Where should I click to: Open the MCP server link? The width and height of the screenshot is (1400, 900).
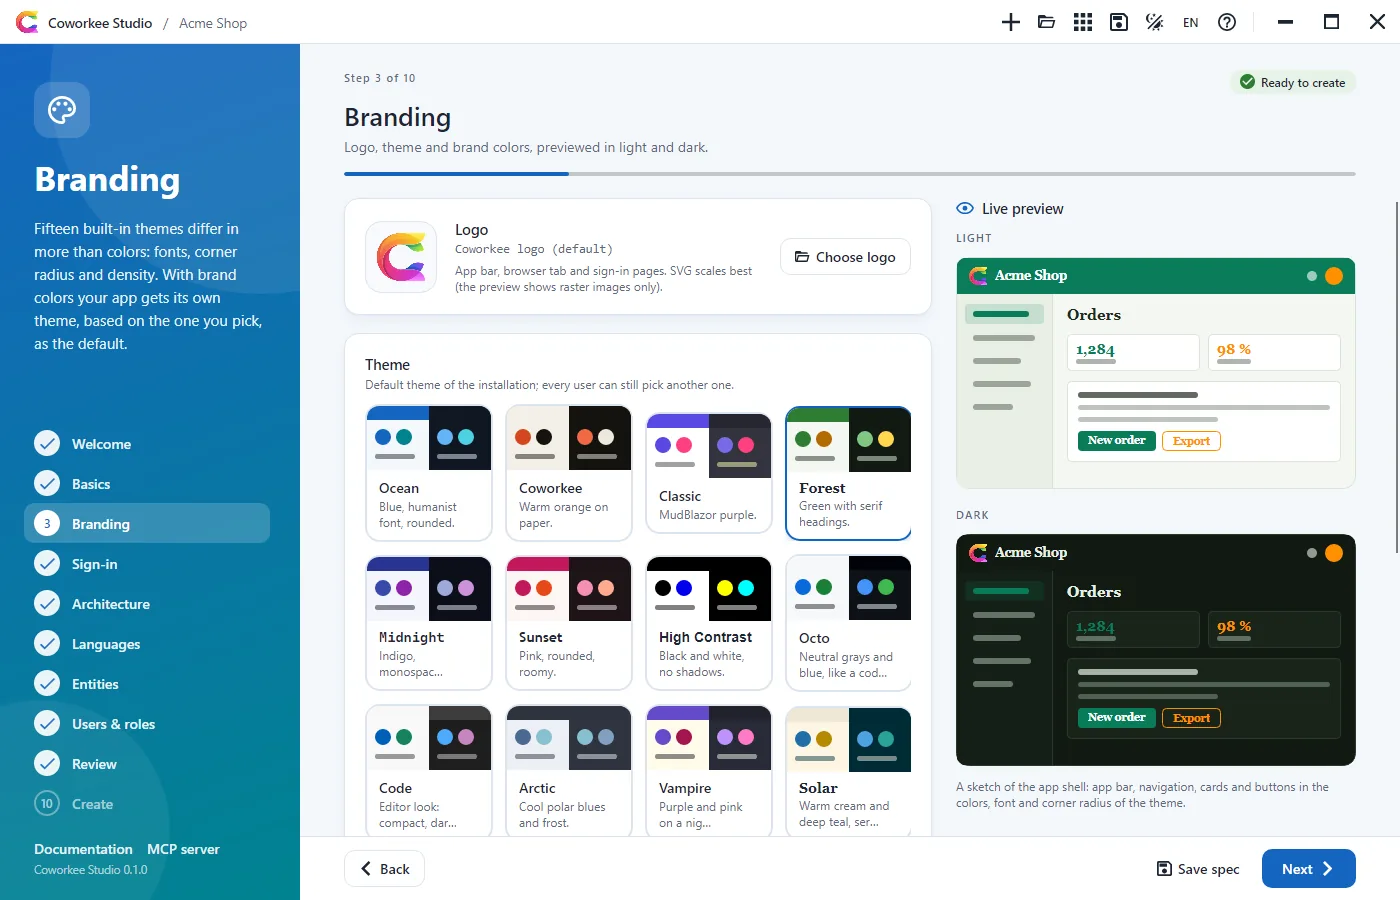pos(183,849)
